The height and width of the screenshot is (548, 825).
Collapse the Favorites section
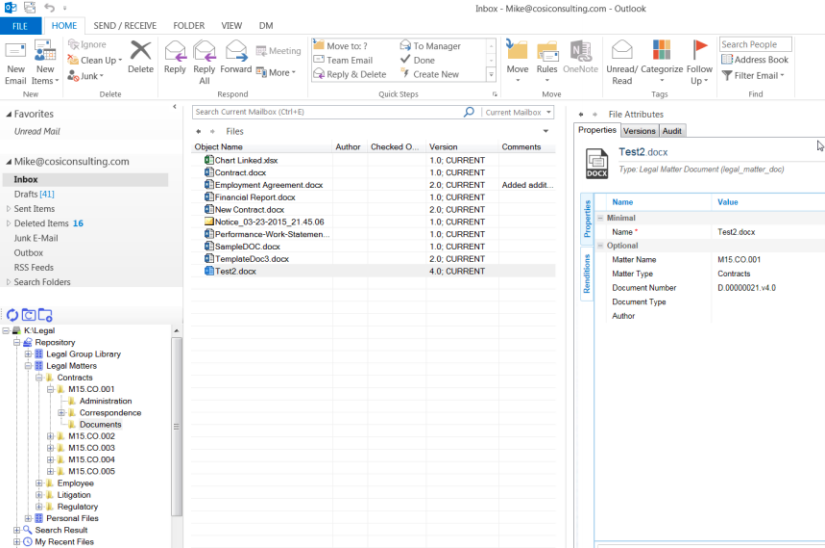8,114
